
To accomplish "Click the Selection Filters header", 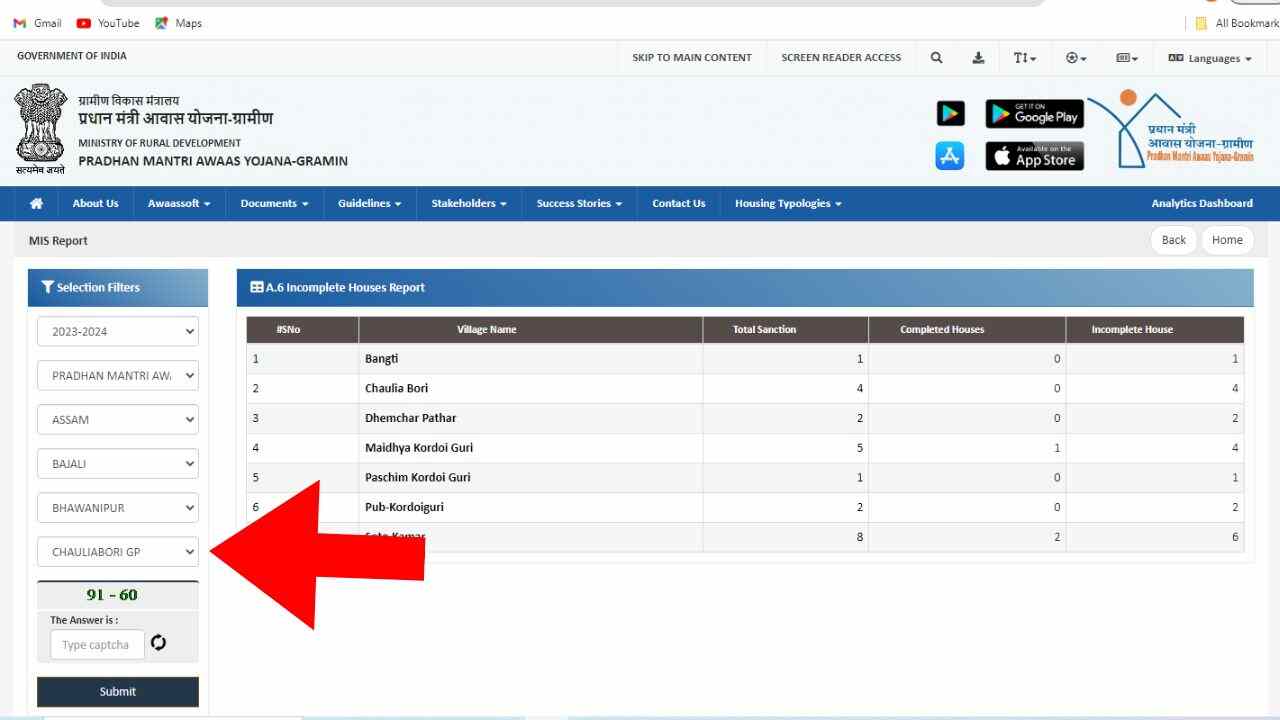I will [118, 288].
